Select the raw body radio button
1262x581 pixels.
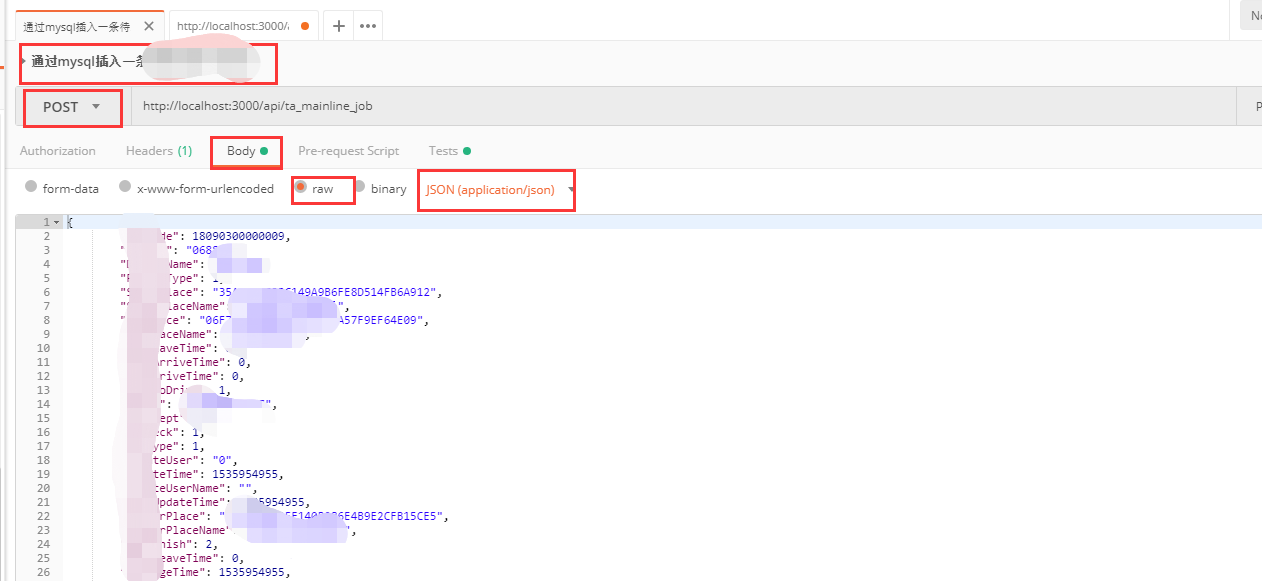pyautogui.click(x=301, y=187)
